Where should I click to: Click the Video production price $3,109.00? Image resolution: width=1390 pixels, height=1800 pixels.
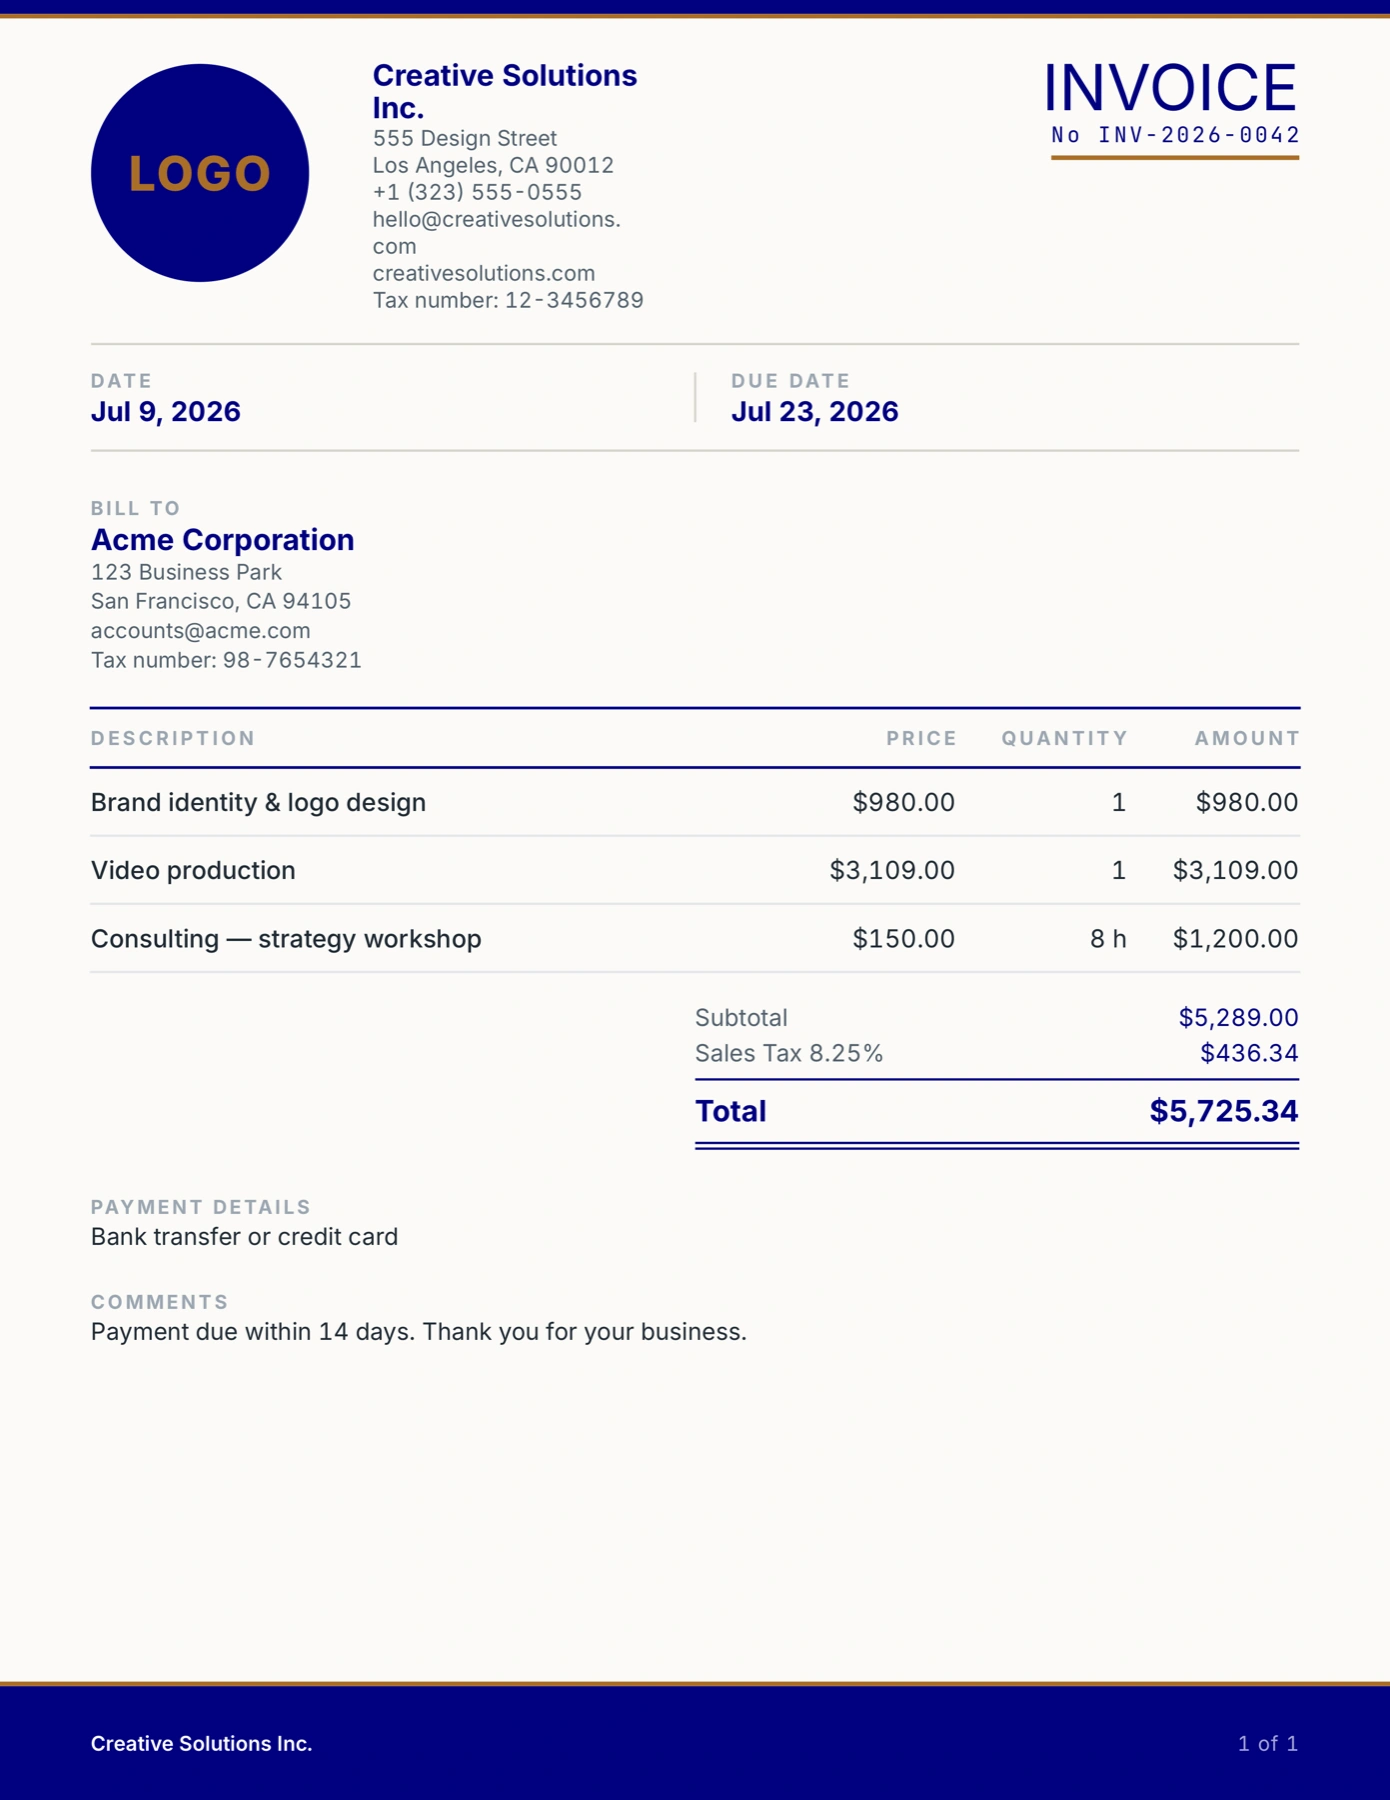click(892, 870)
